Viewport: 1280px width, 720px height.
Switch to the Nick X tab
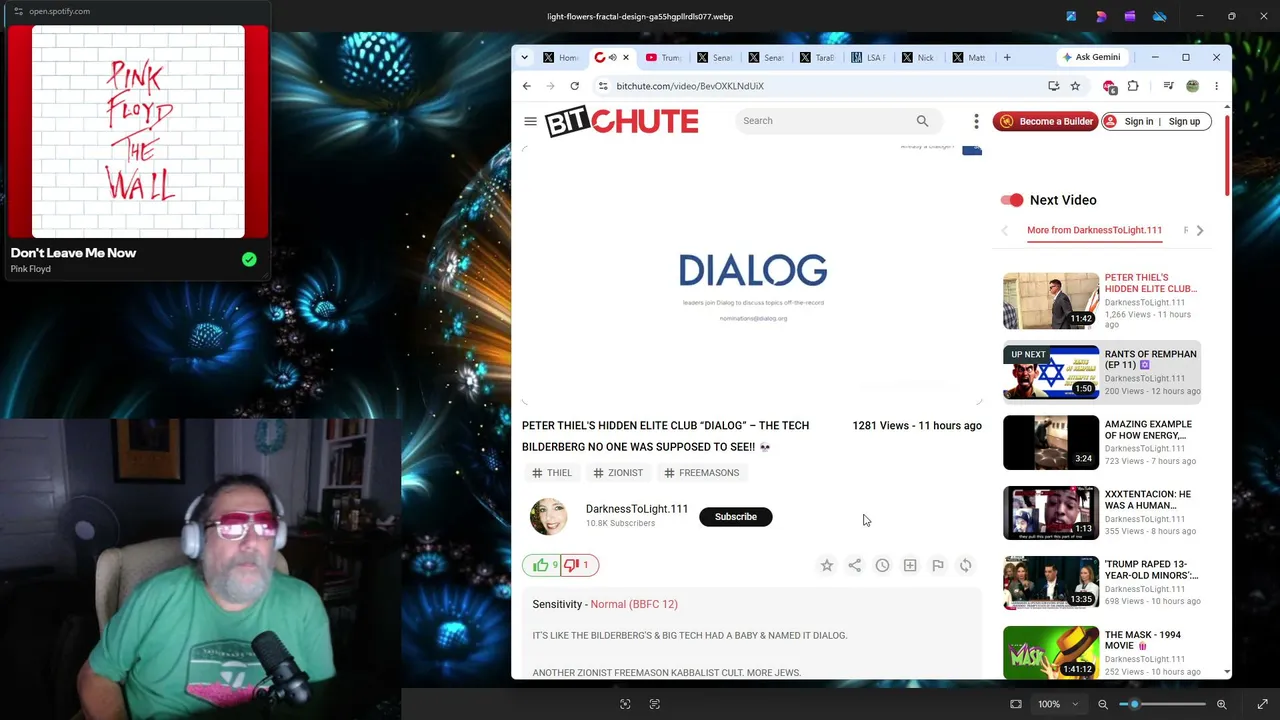(920, 57)
